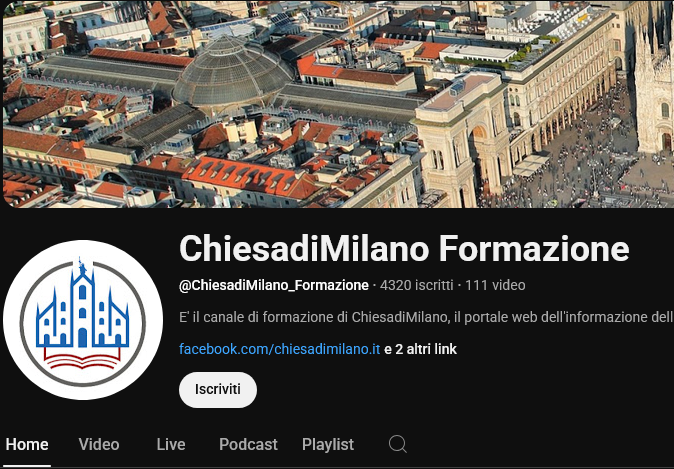Screen dimensions: 674x469
Task: Expand the channel description text
Action: tap(426, 317)
